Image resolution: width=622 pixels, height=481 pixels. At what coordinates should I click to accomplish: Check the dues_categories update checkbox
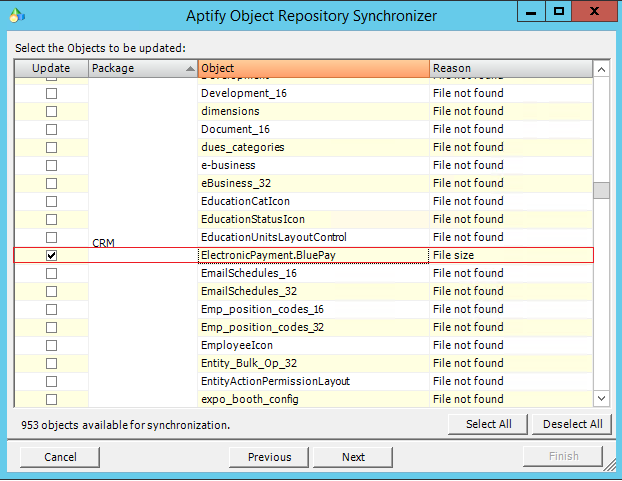[x=51, y=148]
